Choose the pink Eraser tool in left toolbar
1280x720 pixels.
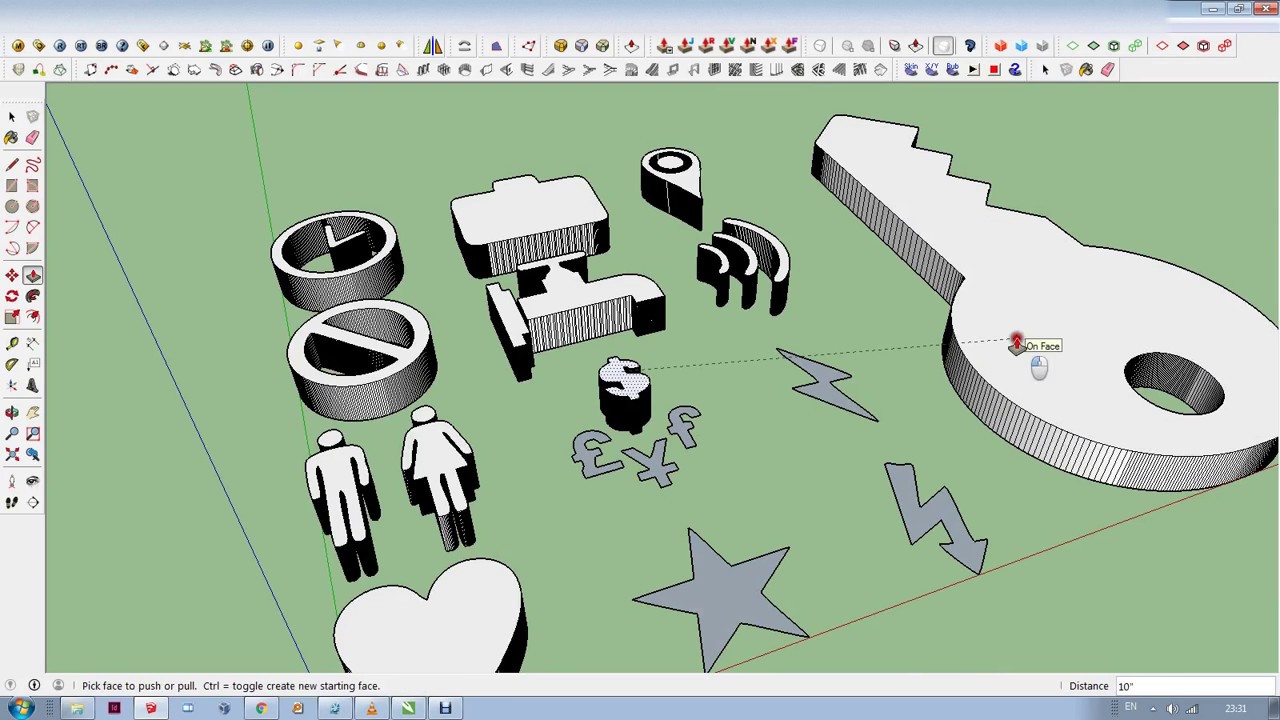(33, 138)
